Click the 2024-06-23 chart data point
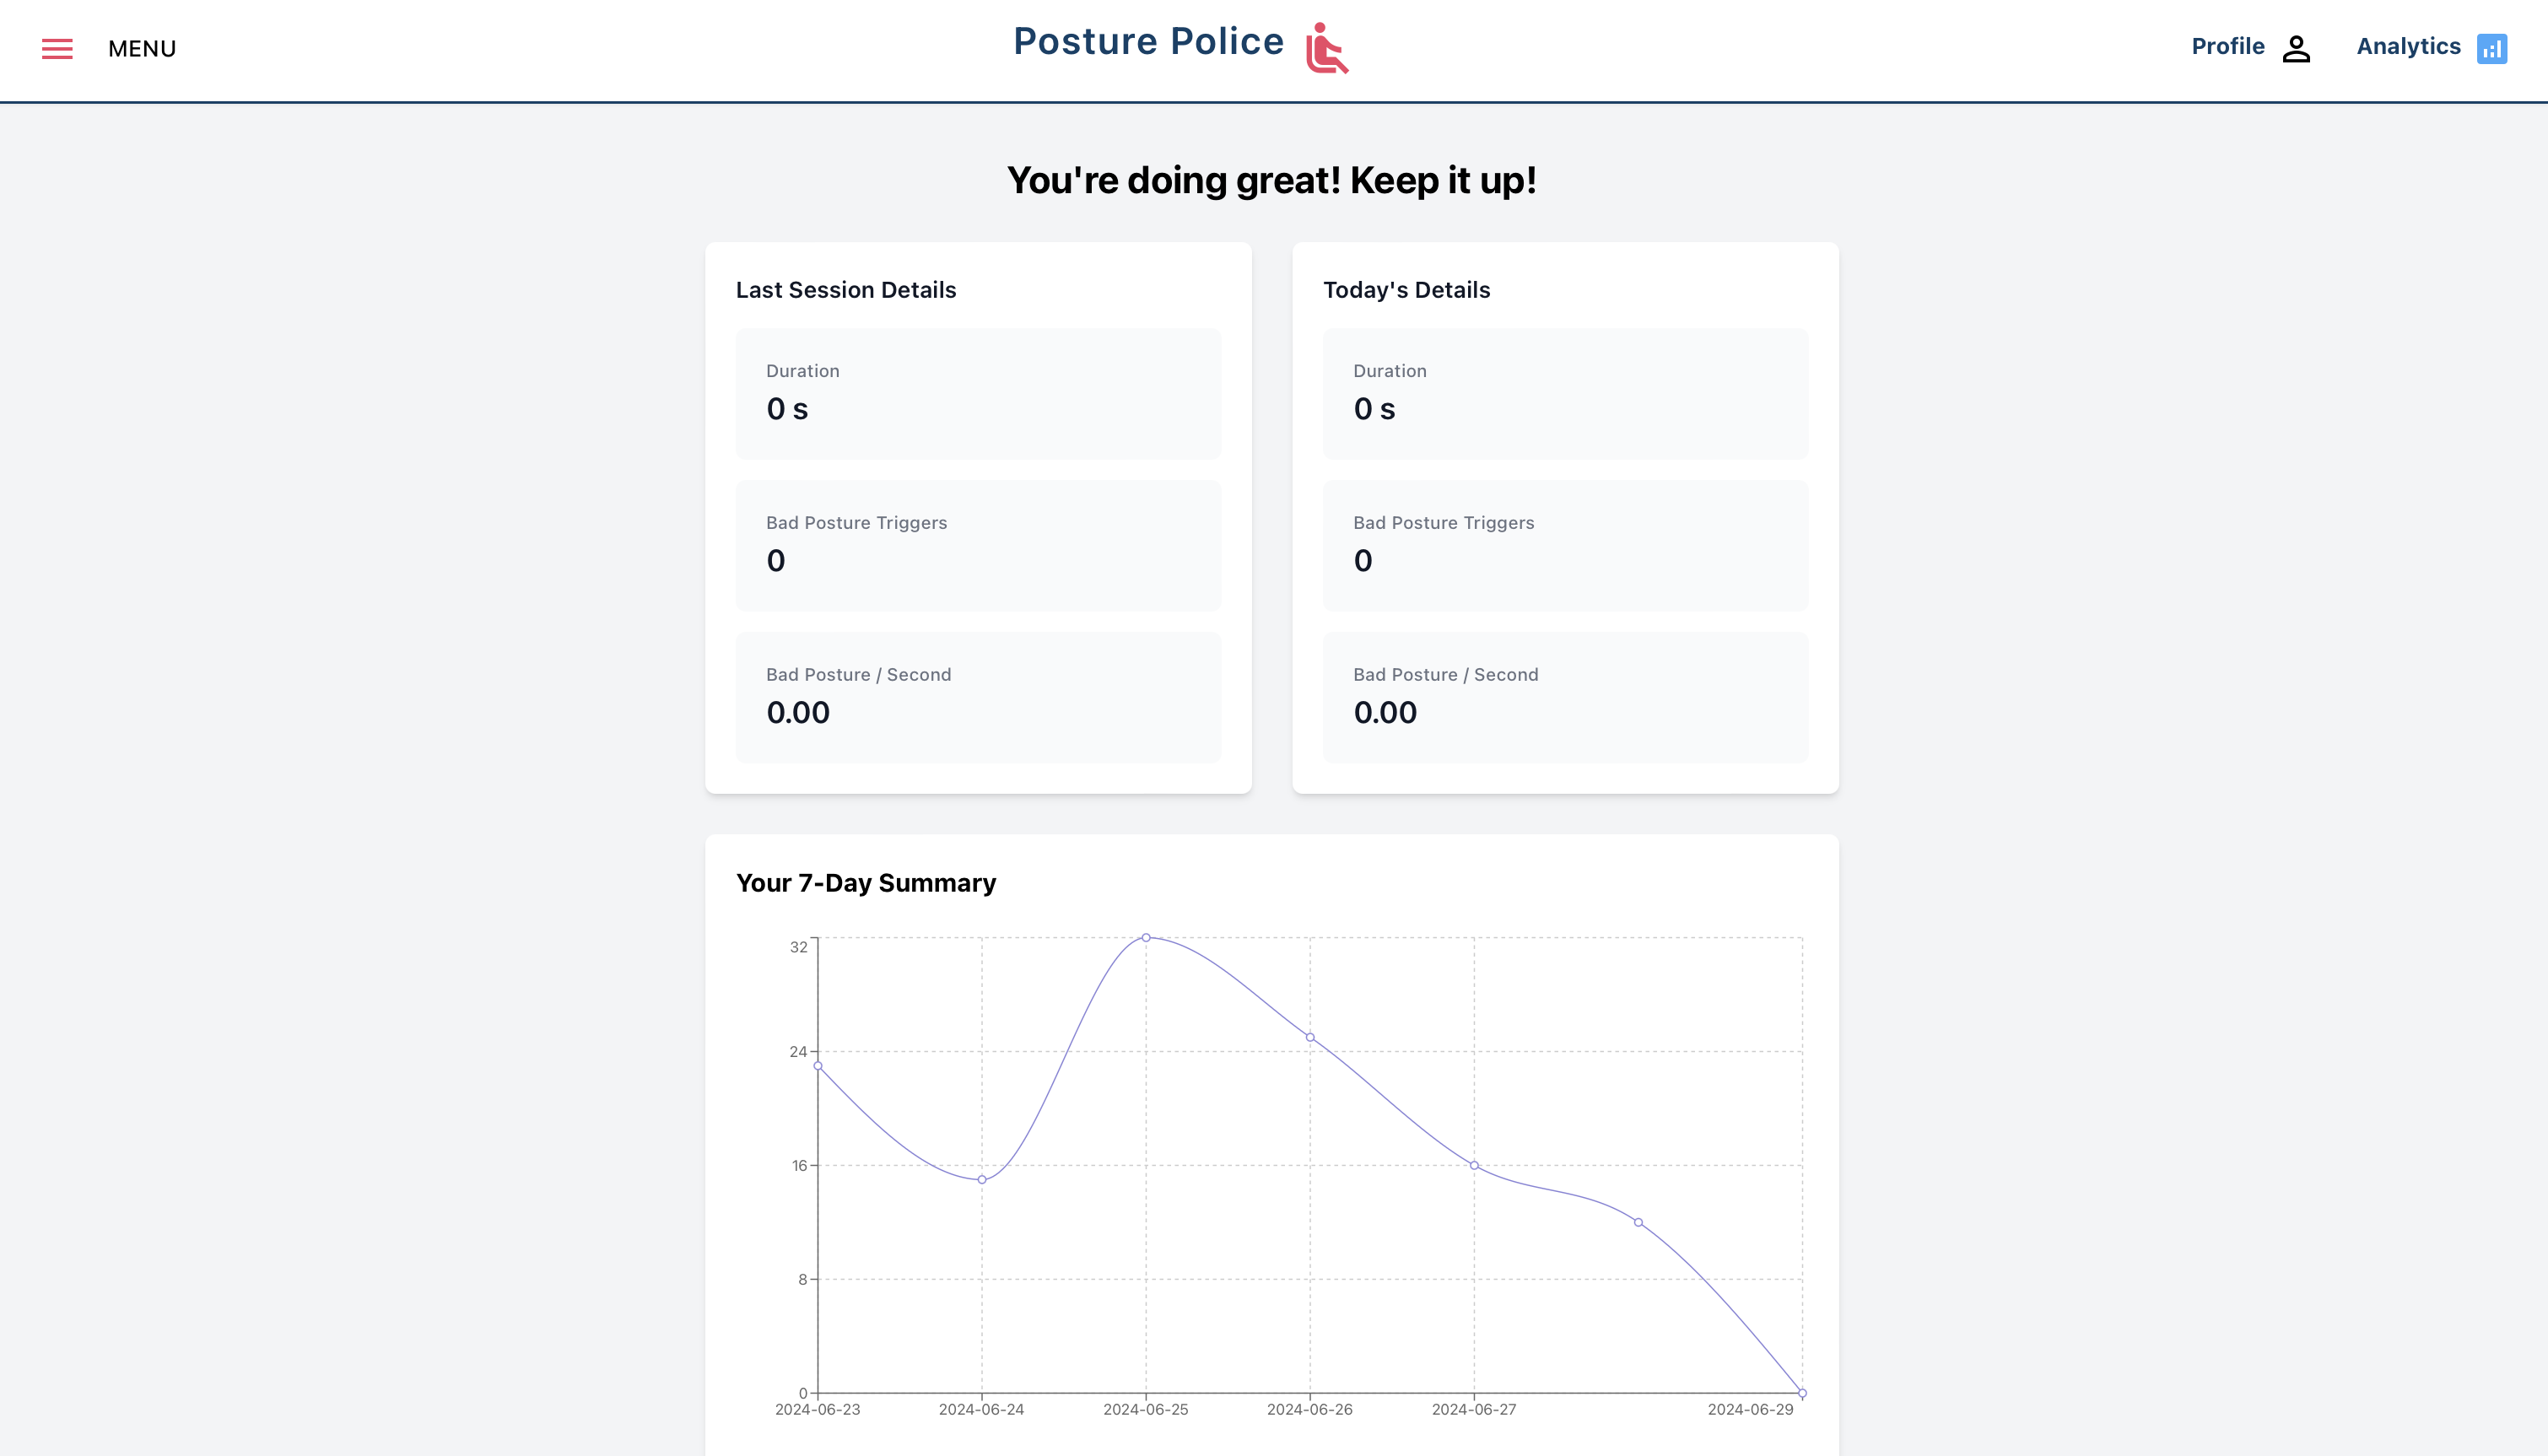 (818, 1066)
